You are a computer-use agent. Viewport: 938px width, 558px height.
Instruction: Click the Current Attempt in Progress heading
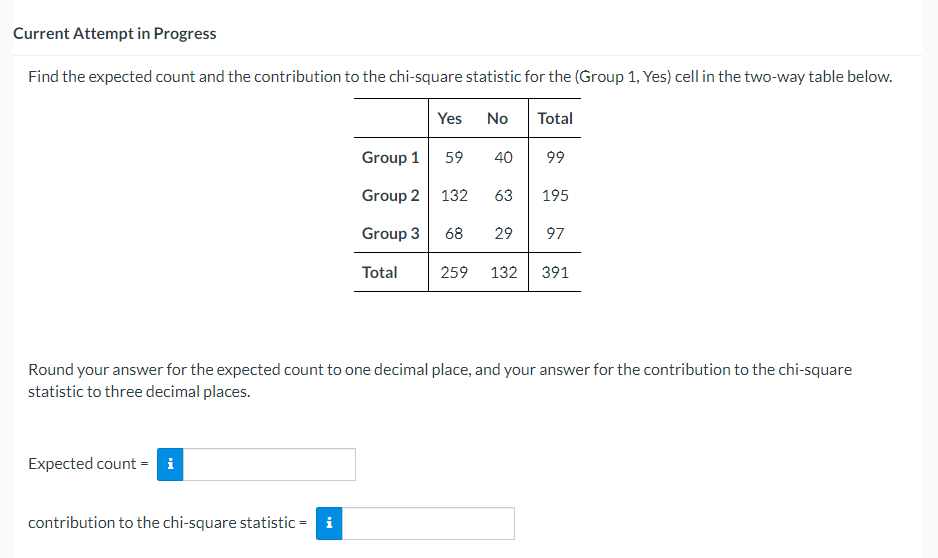point(115,33)
